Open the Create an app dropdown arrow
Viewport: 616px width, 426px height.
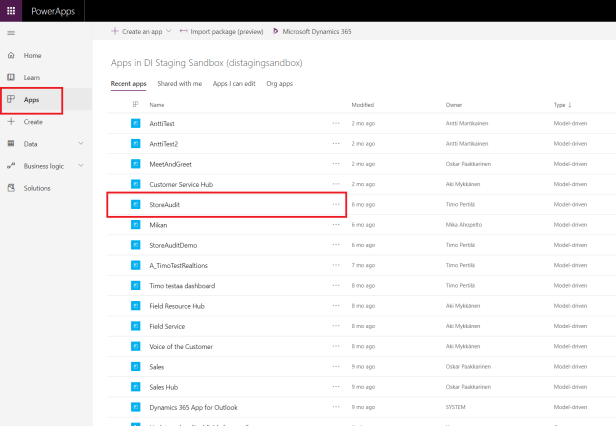click(169, 31)
